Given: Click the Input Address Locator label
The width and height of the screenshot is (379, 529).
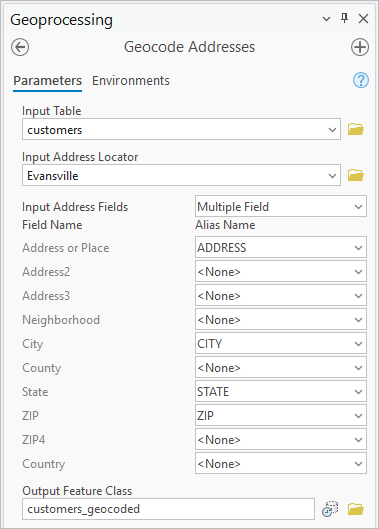Looking at the screenshot, I should click(x=80, y=157).
